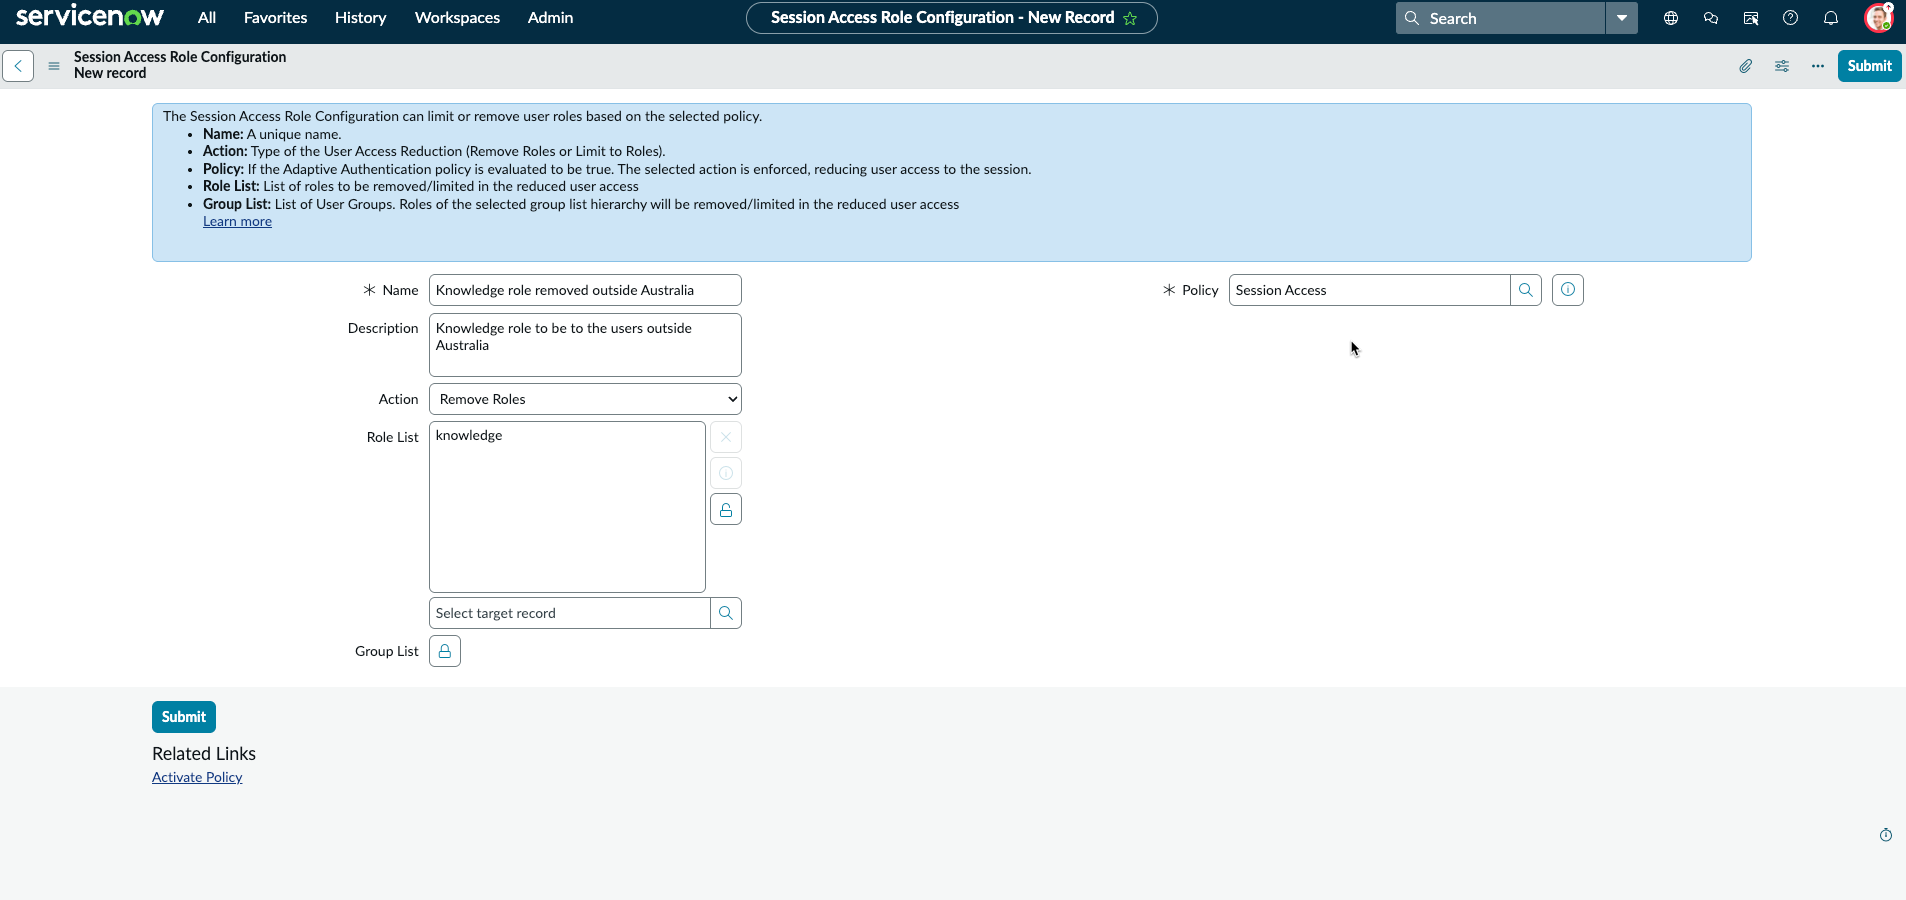
Task: Open the Admin menu
Action: 550,18
